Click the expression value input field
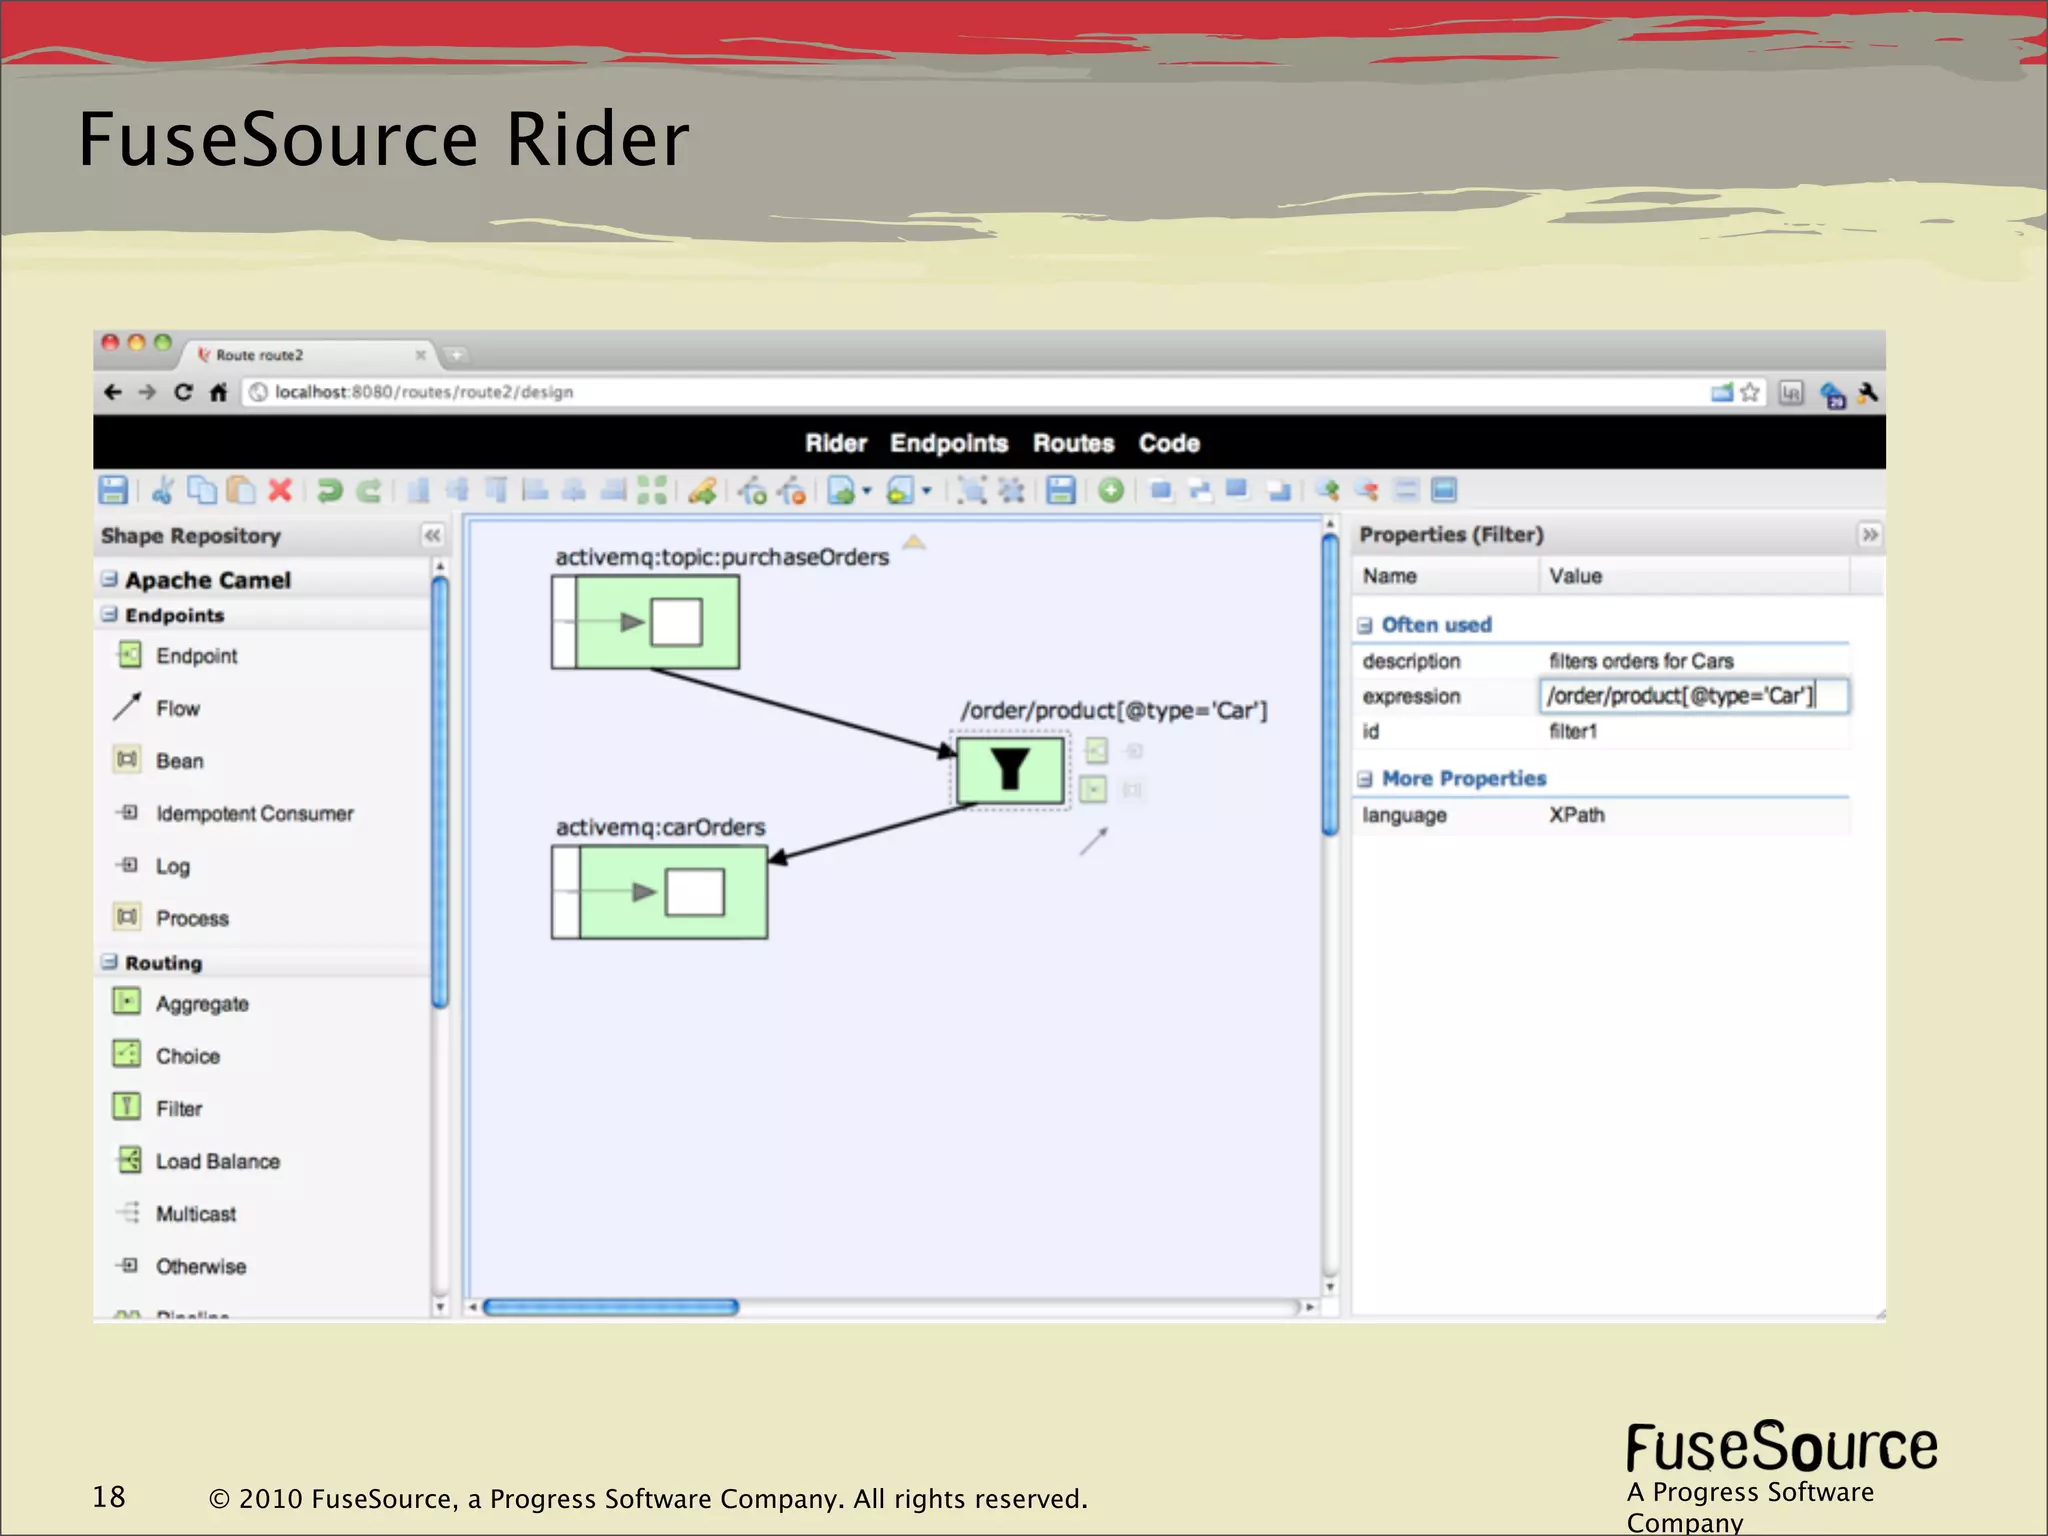 click(x=1692, y=696)
